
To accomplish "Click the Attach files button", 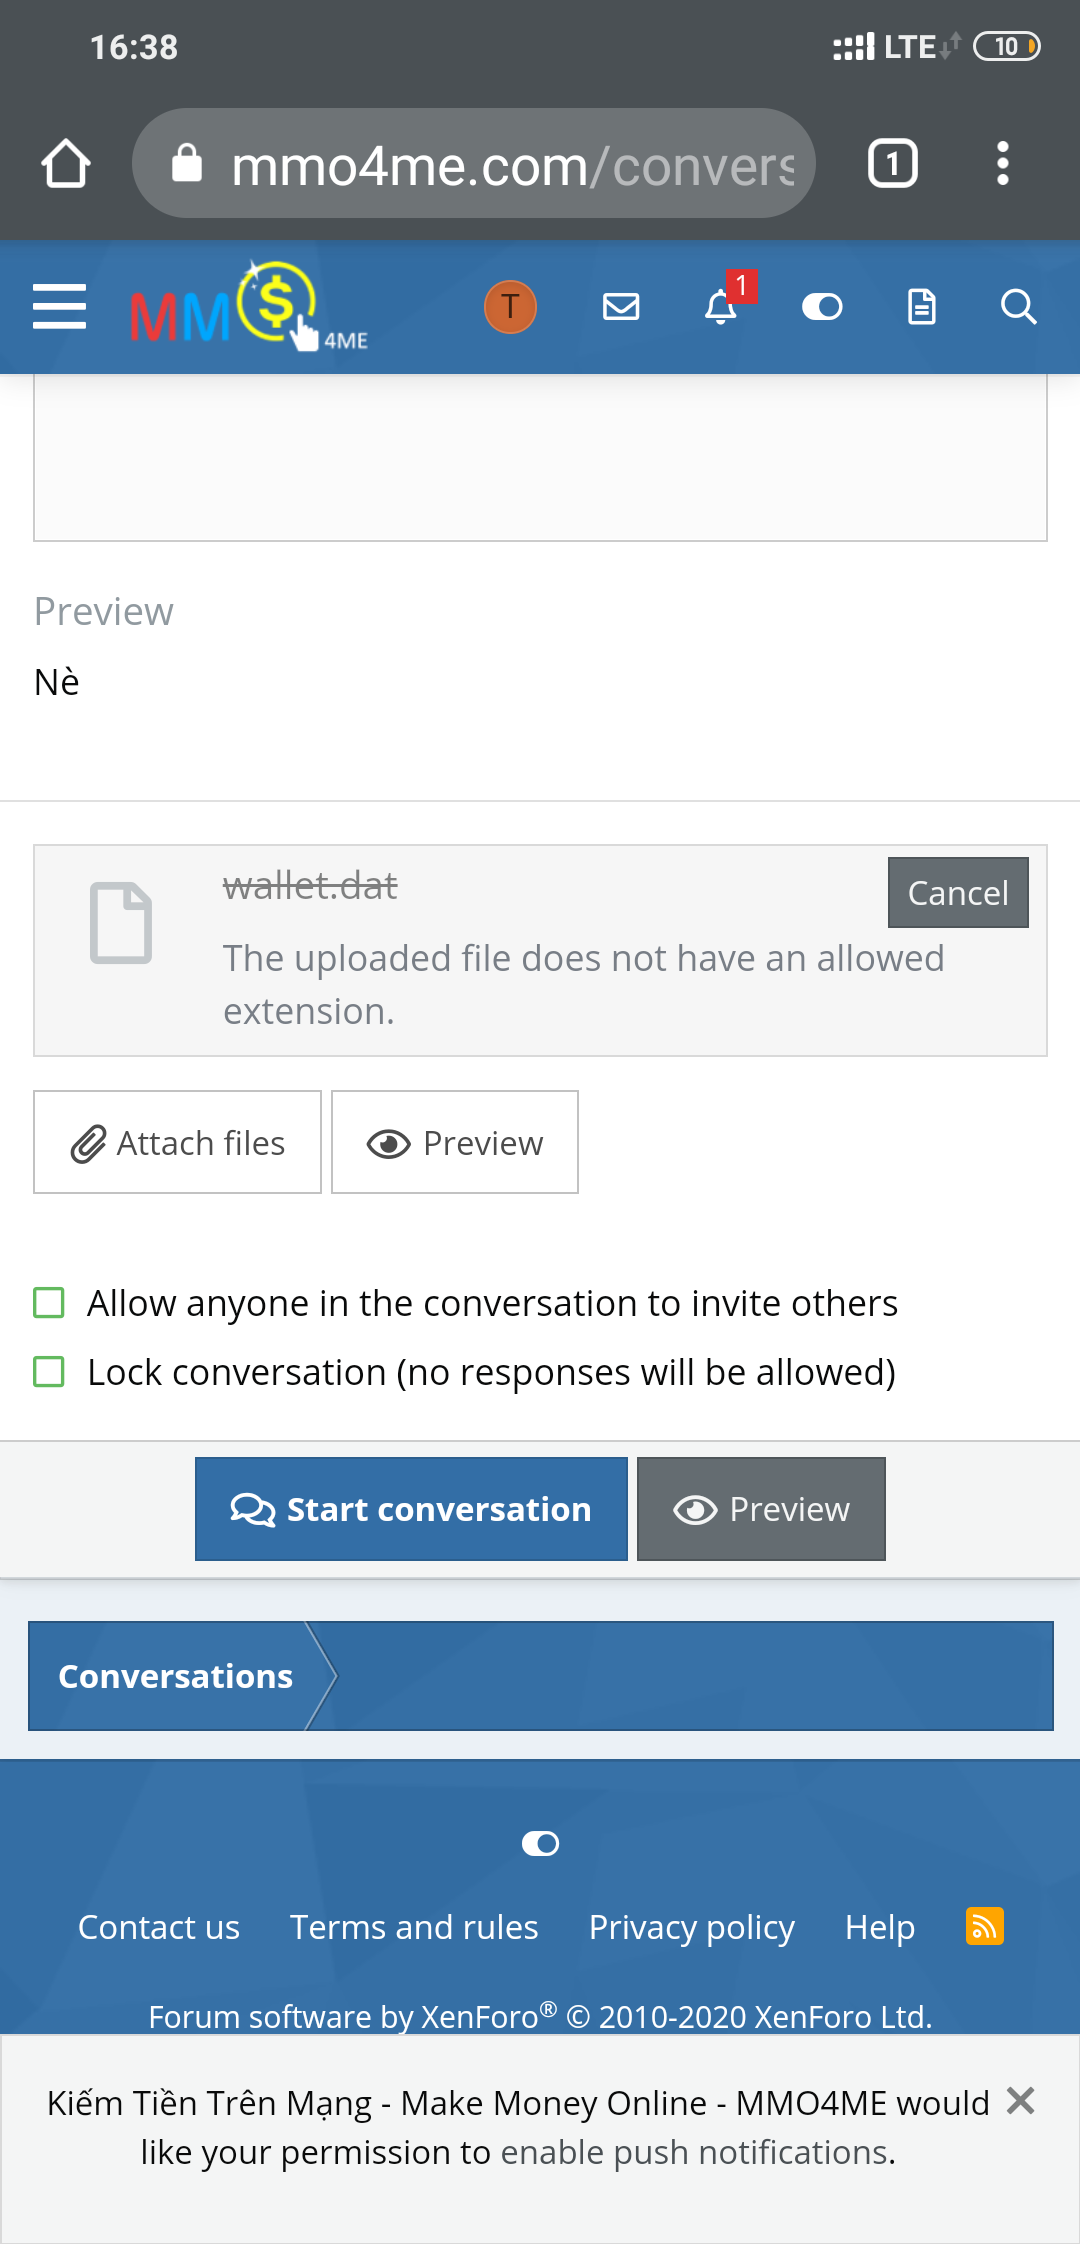I will coord(177,1142).
